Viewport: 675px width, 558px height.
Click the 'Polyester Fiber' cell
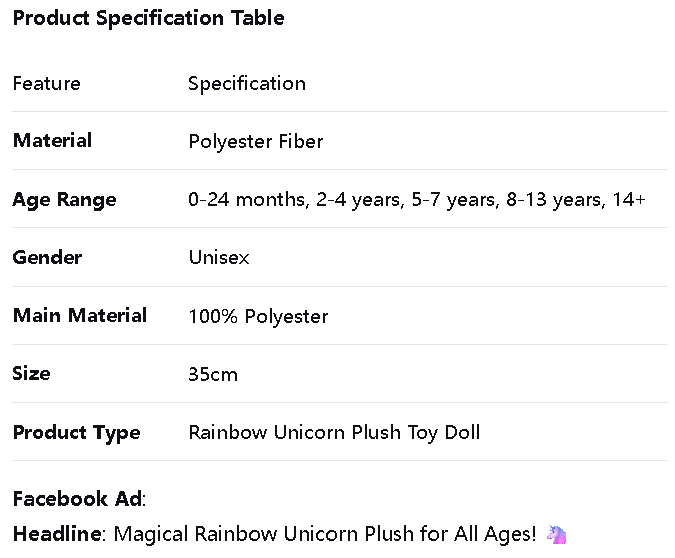(x=256, y=141)
